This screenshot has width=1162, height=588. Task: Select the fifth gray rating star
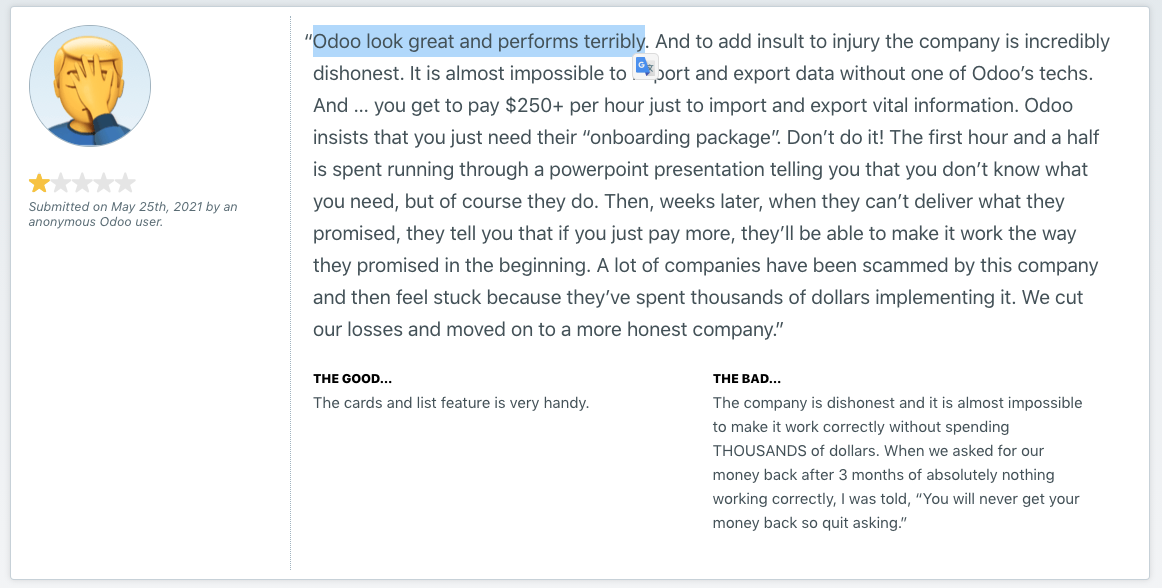pos(125,183)
